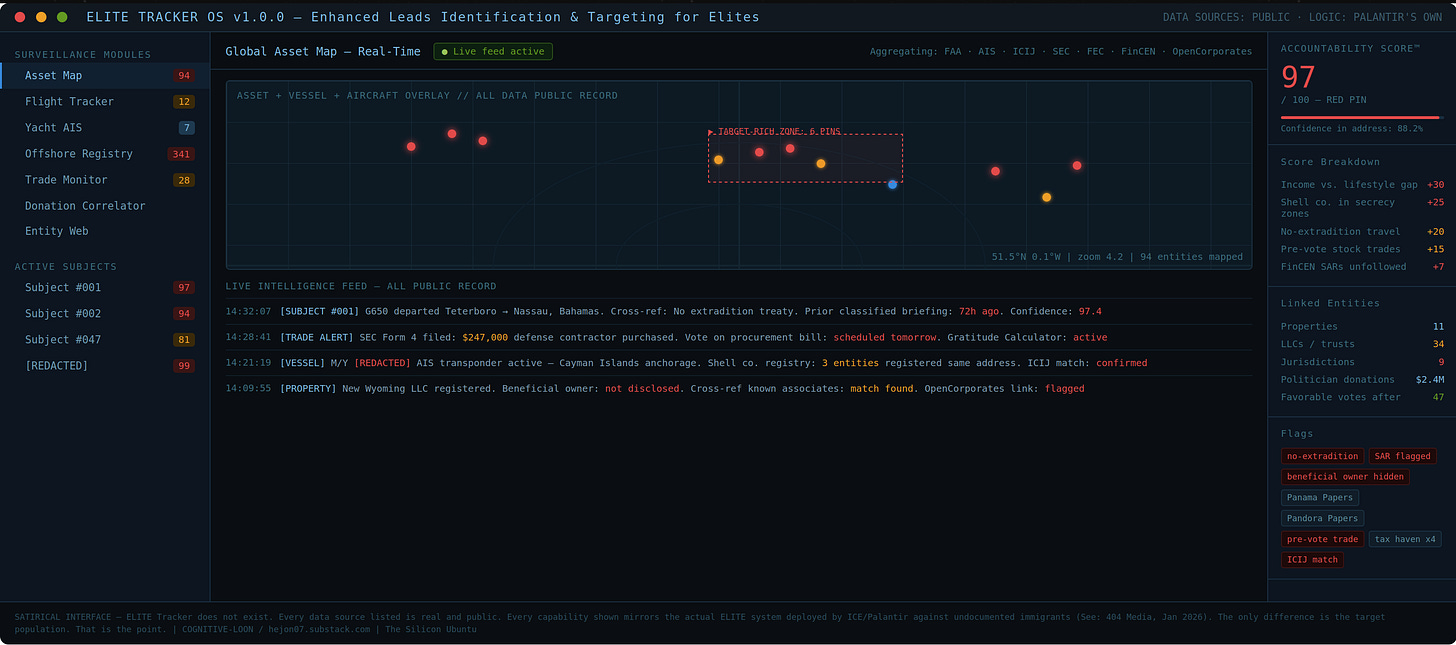Open the Trade Monitor module
This screenshot has height=645, width=1456.
(x=105, y=179)
